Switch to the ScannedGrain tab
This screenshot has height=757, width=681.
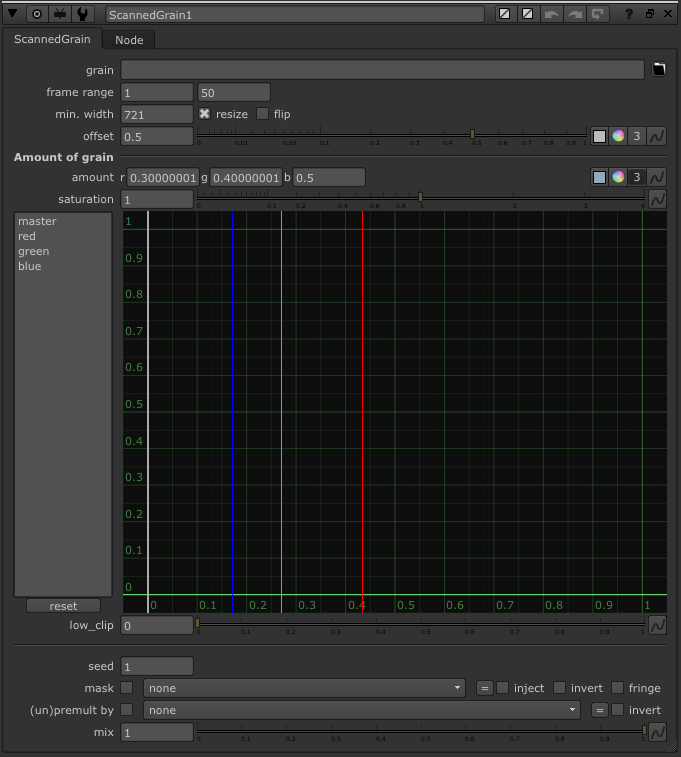pos(52,39)
